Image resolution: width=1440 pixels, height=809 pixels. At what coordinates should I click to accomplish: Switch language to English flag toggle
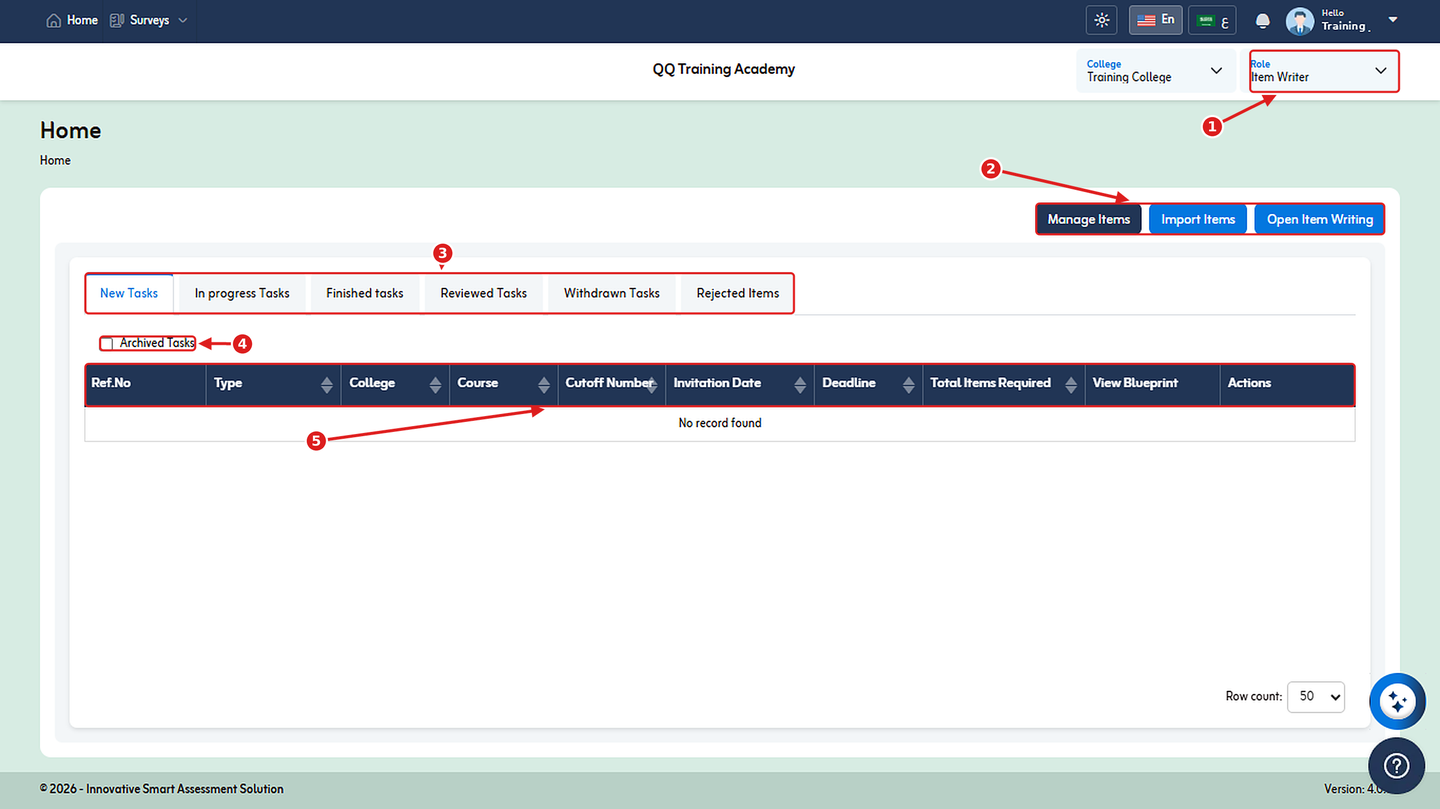click(1156, 20)
